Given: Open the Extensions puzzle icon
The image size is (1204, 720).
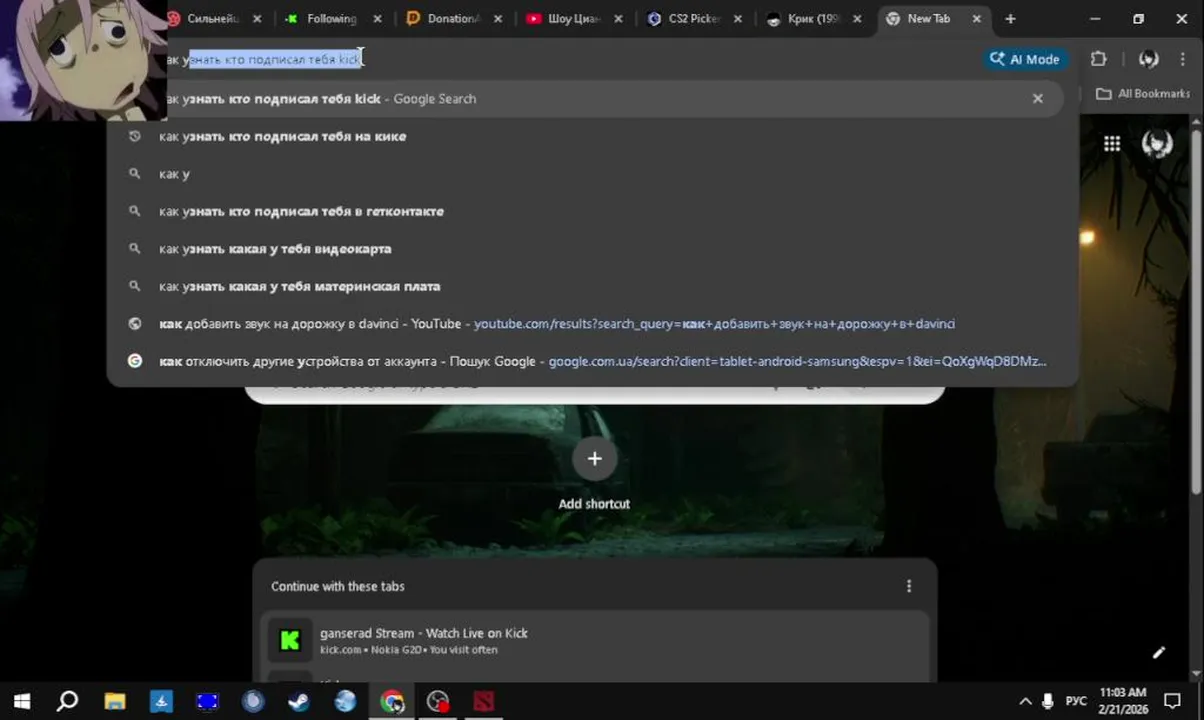Looking at the screenshot, I should click(1098, 59).
